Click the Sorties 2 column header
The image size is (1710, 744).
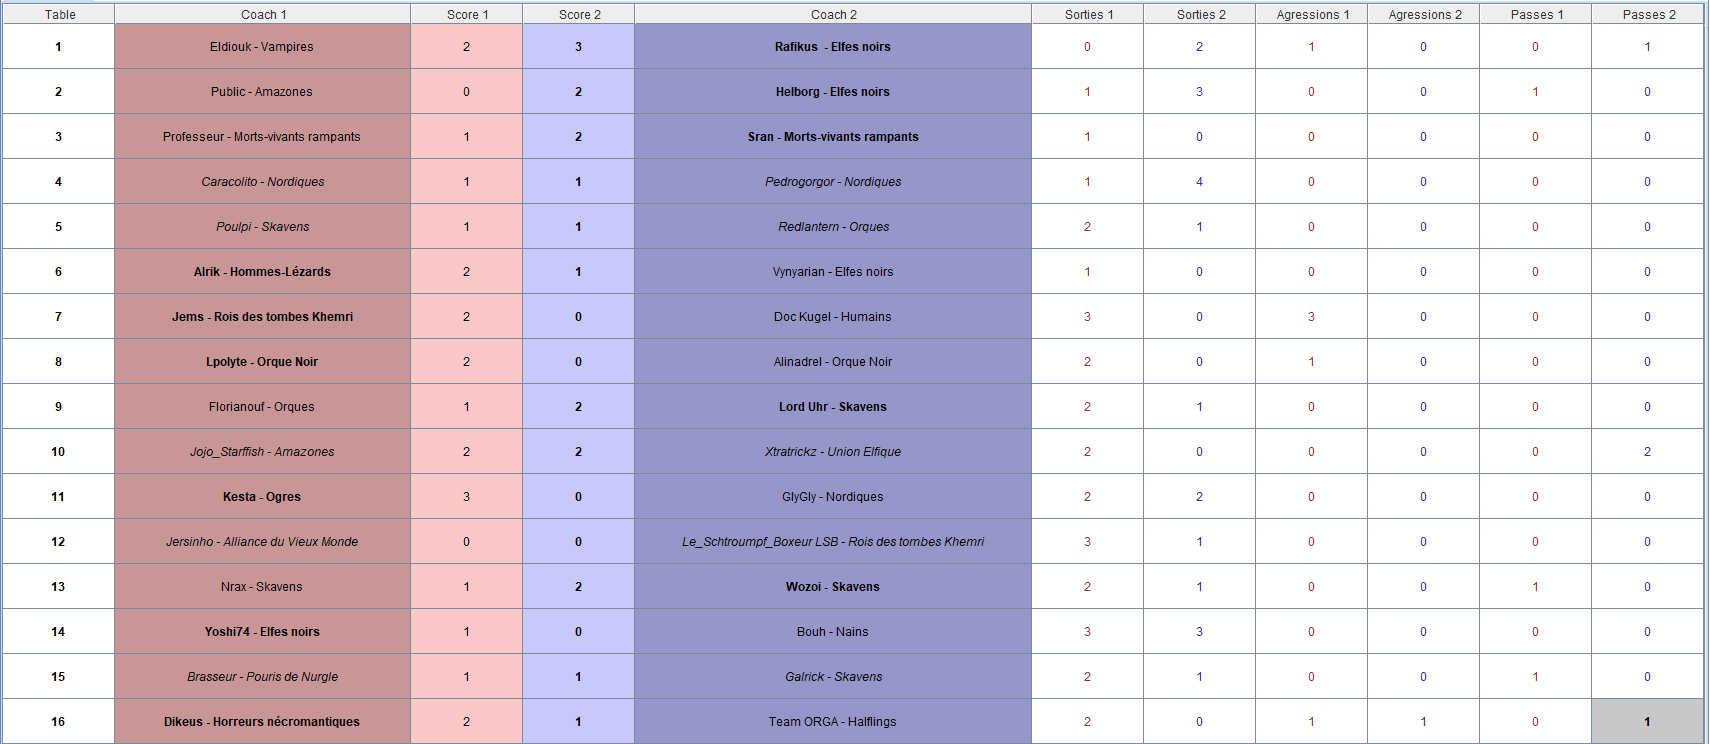tap(1200, 14)
